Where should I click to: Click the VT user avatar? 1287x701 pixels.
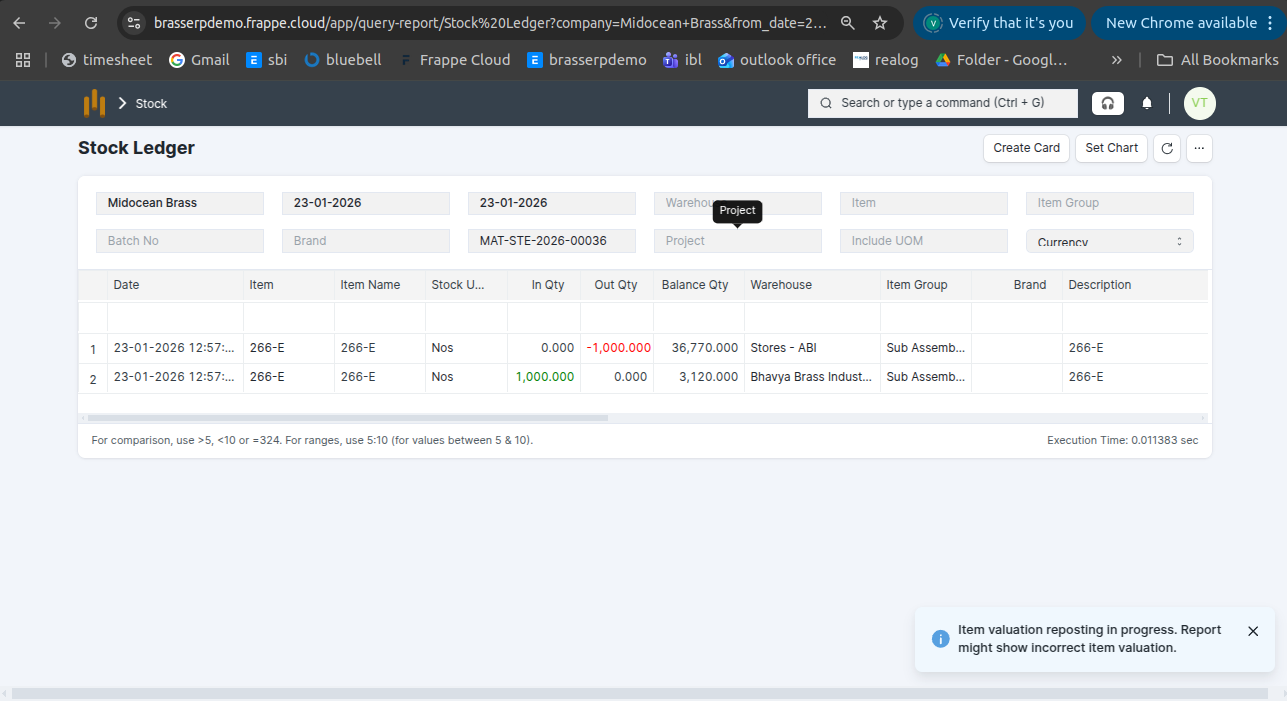(1199, 103)
